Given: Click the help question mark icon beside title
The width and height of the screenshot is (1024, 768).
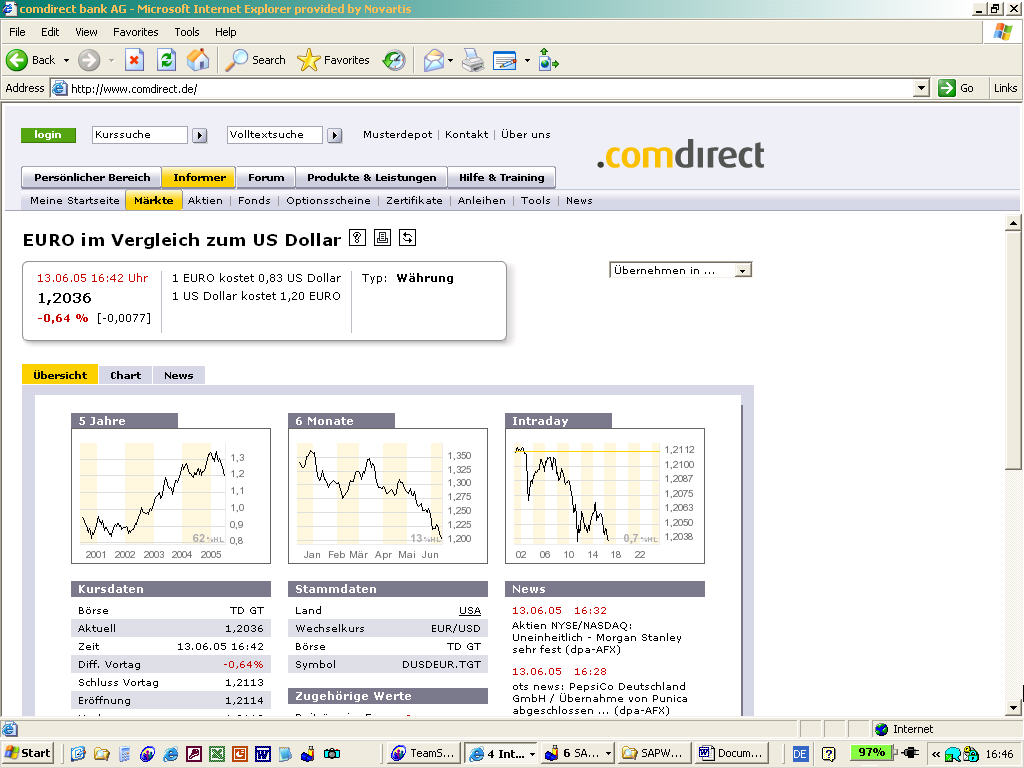Looking at the screenshot, I should 357,238.
